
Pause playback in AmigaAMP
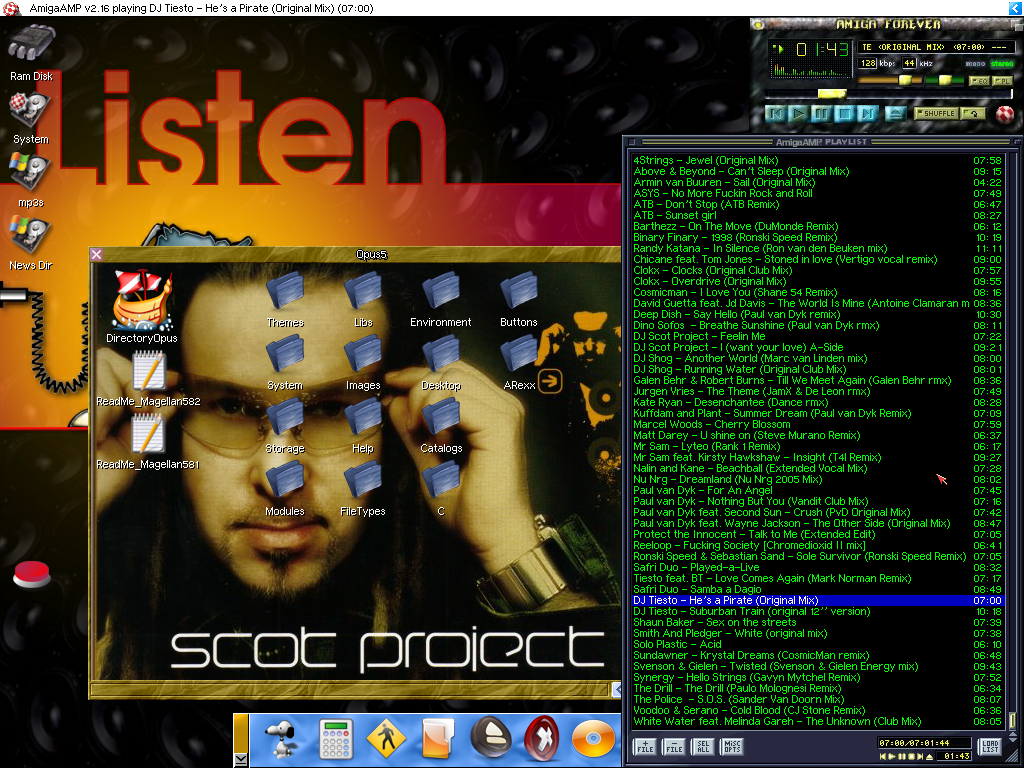(822, 114)
